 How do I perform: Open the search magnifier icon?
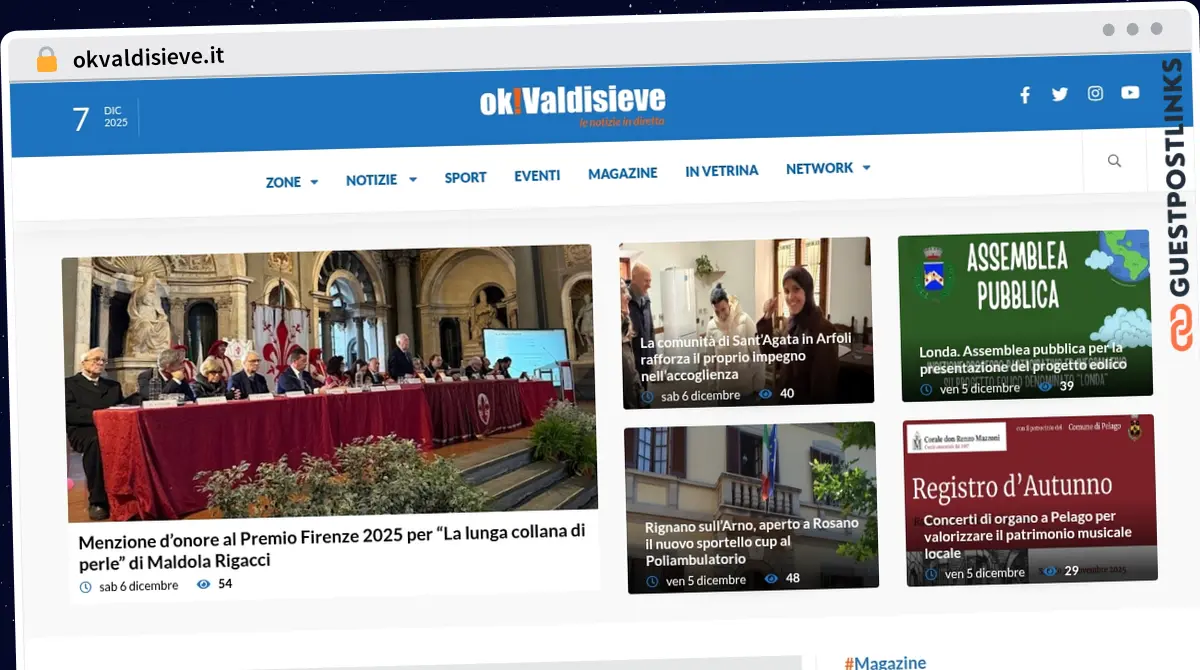coord(1114,160)
